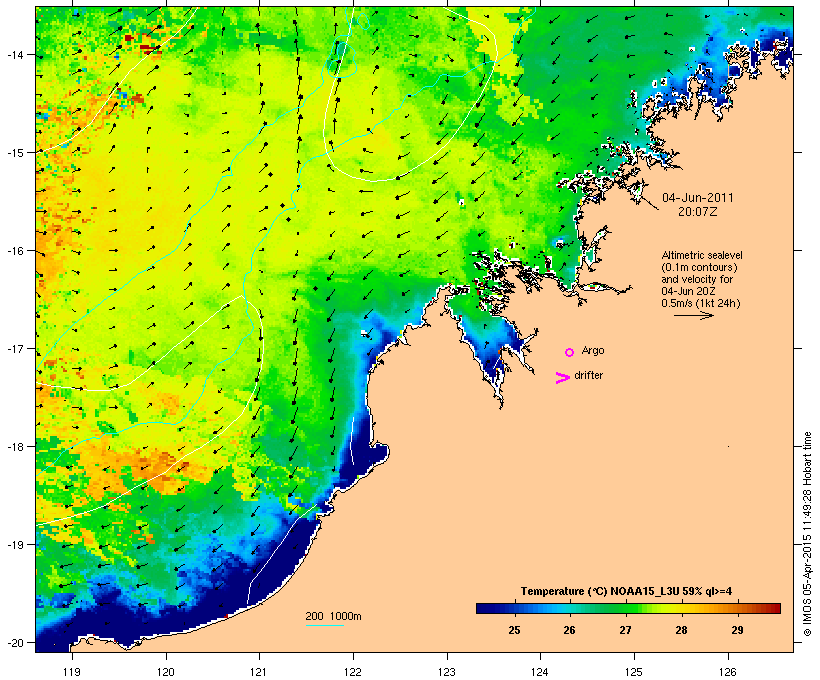
Task: Click the '(0.1m contours)' text
Action: point(699,267)
